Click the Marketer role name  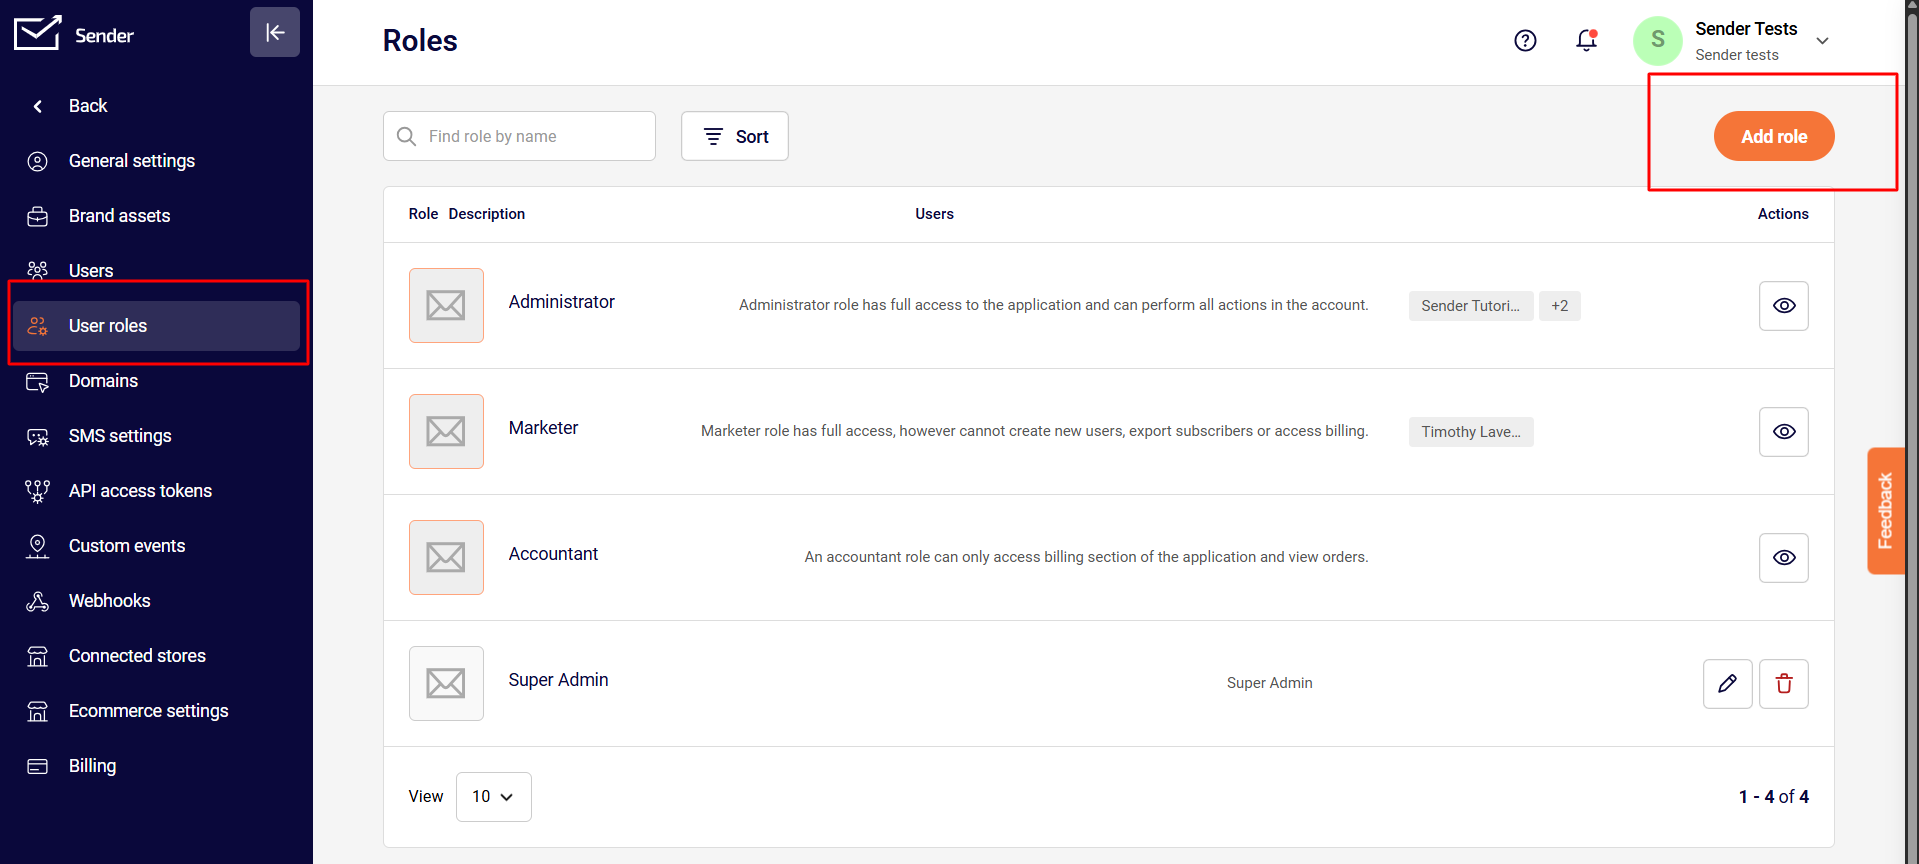coord(544,428)
